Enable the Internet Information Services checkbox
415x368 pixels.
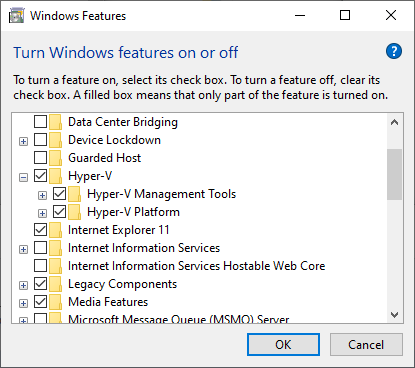pos(40,248)
